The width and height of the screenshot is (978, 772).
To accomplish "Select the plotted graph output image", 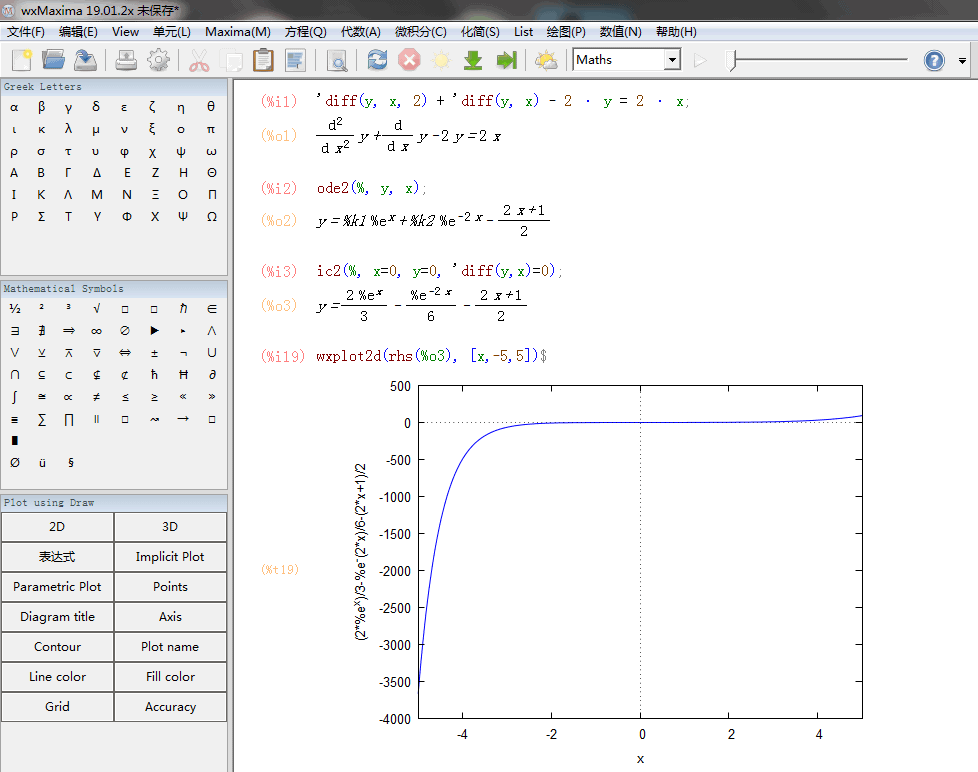I will 608,571.
